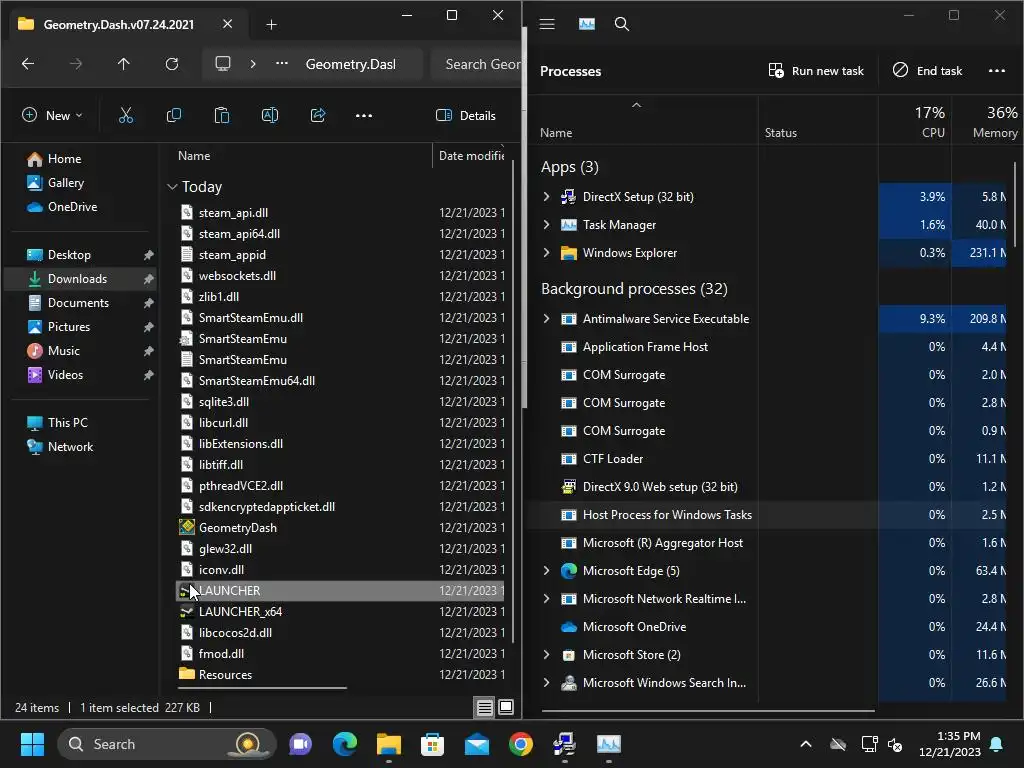Open the Mail app from taskbar
This screenshot has width=1024, height=768.
(x=477, y=744)
